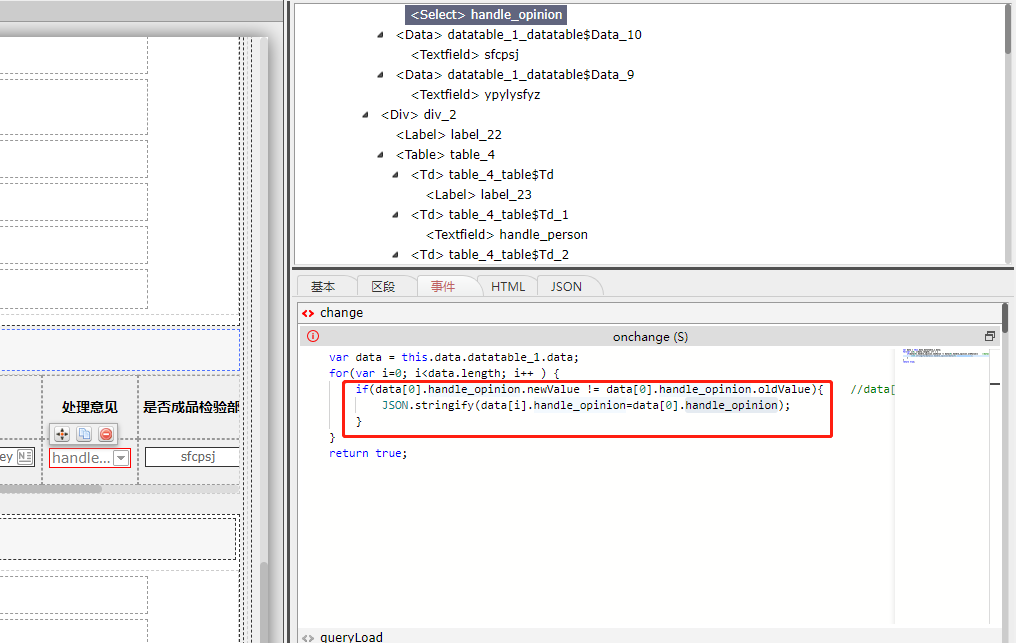
Task: Click the info icon beside onchange header
Action: (x=313, y=336)
